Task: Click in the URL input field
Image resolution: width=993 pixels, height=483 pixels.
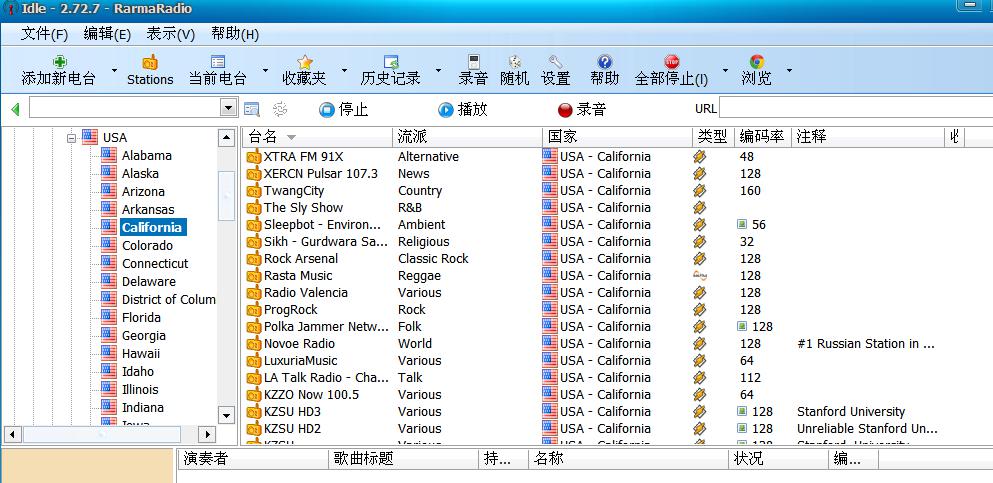Action: pyautogui.click(x=856, y=108)
